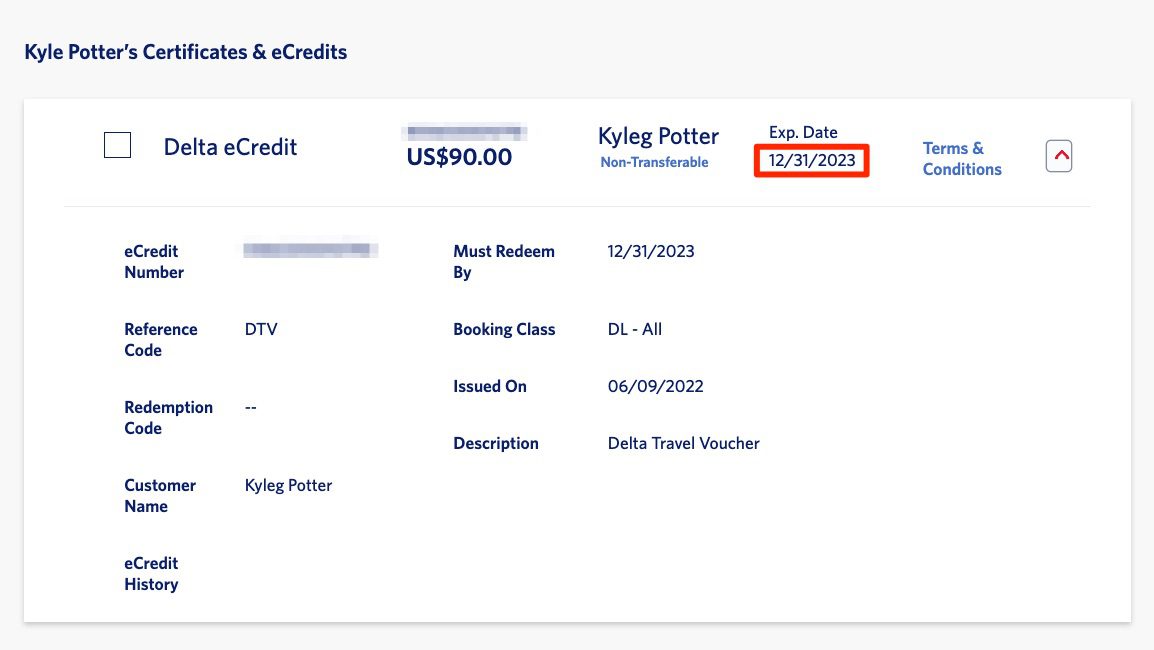Select the US$90.00 credit amount
Screen dimensions: 1154x650
click(457, 157)
